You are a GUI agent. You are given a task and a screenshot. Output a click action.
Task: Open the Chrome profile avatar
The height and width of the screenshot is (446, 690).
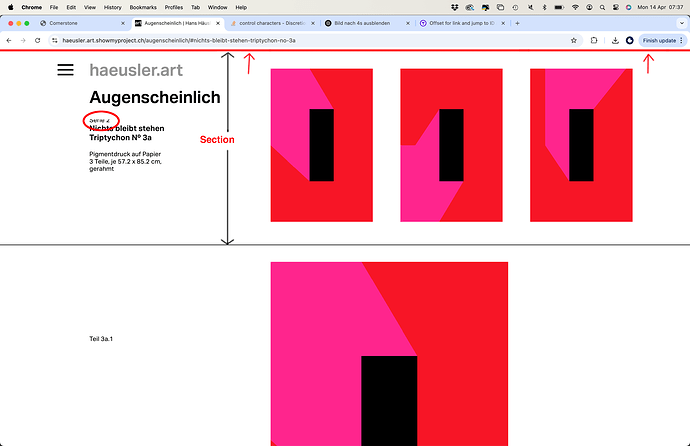[629, 40]
